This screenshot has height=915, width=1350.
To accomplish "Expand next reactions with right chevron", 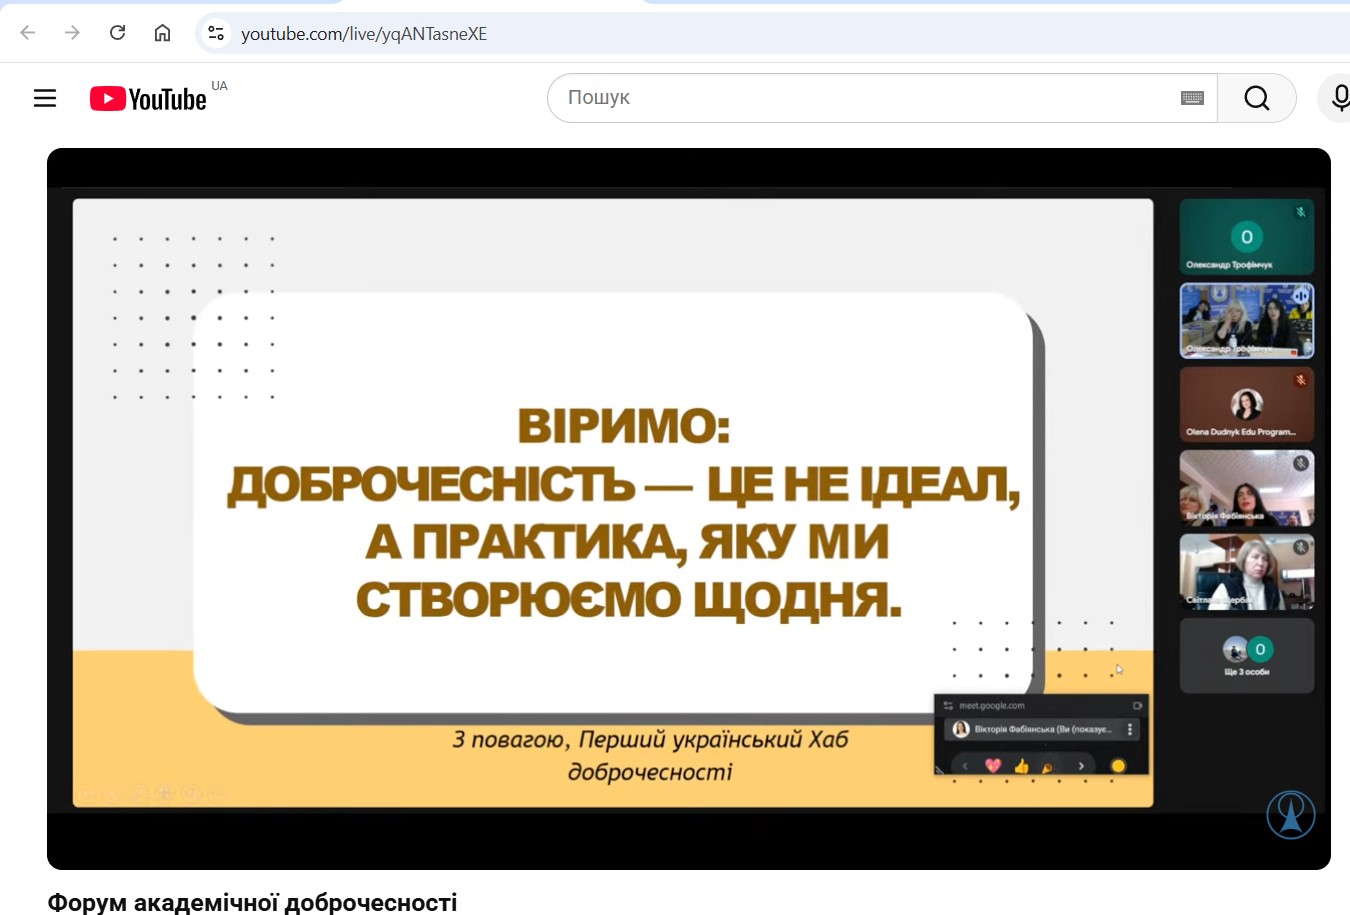I will (1081, 766).
